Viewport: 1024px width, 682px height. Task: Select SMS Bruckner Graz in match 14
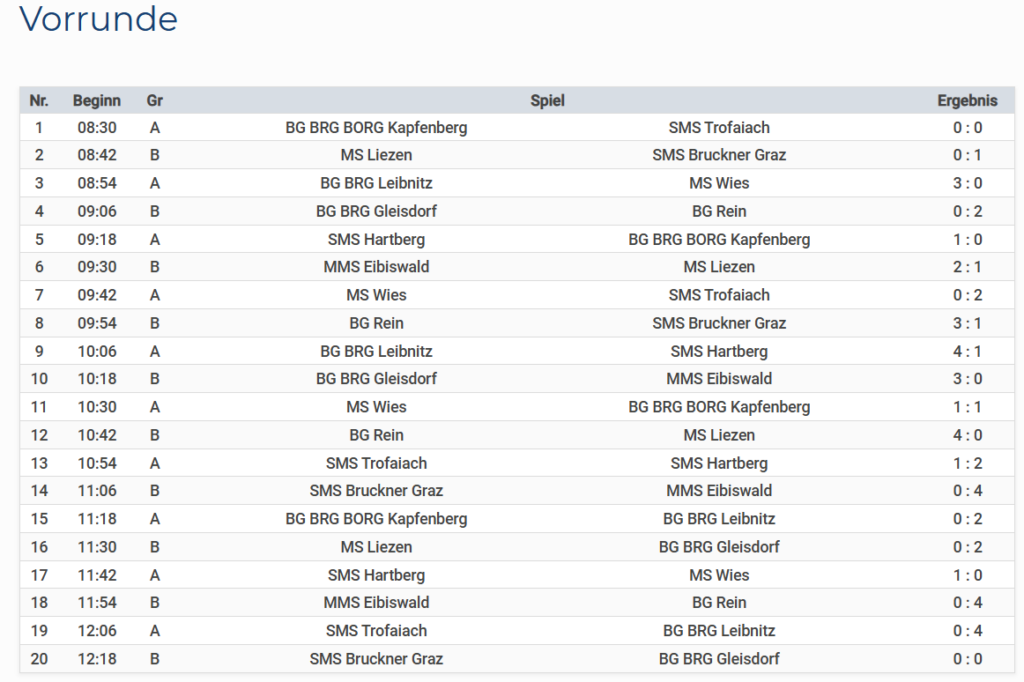(376, 491)
